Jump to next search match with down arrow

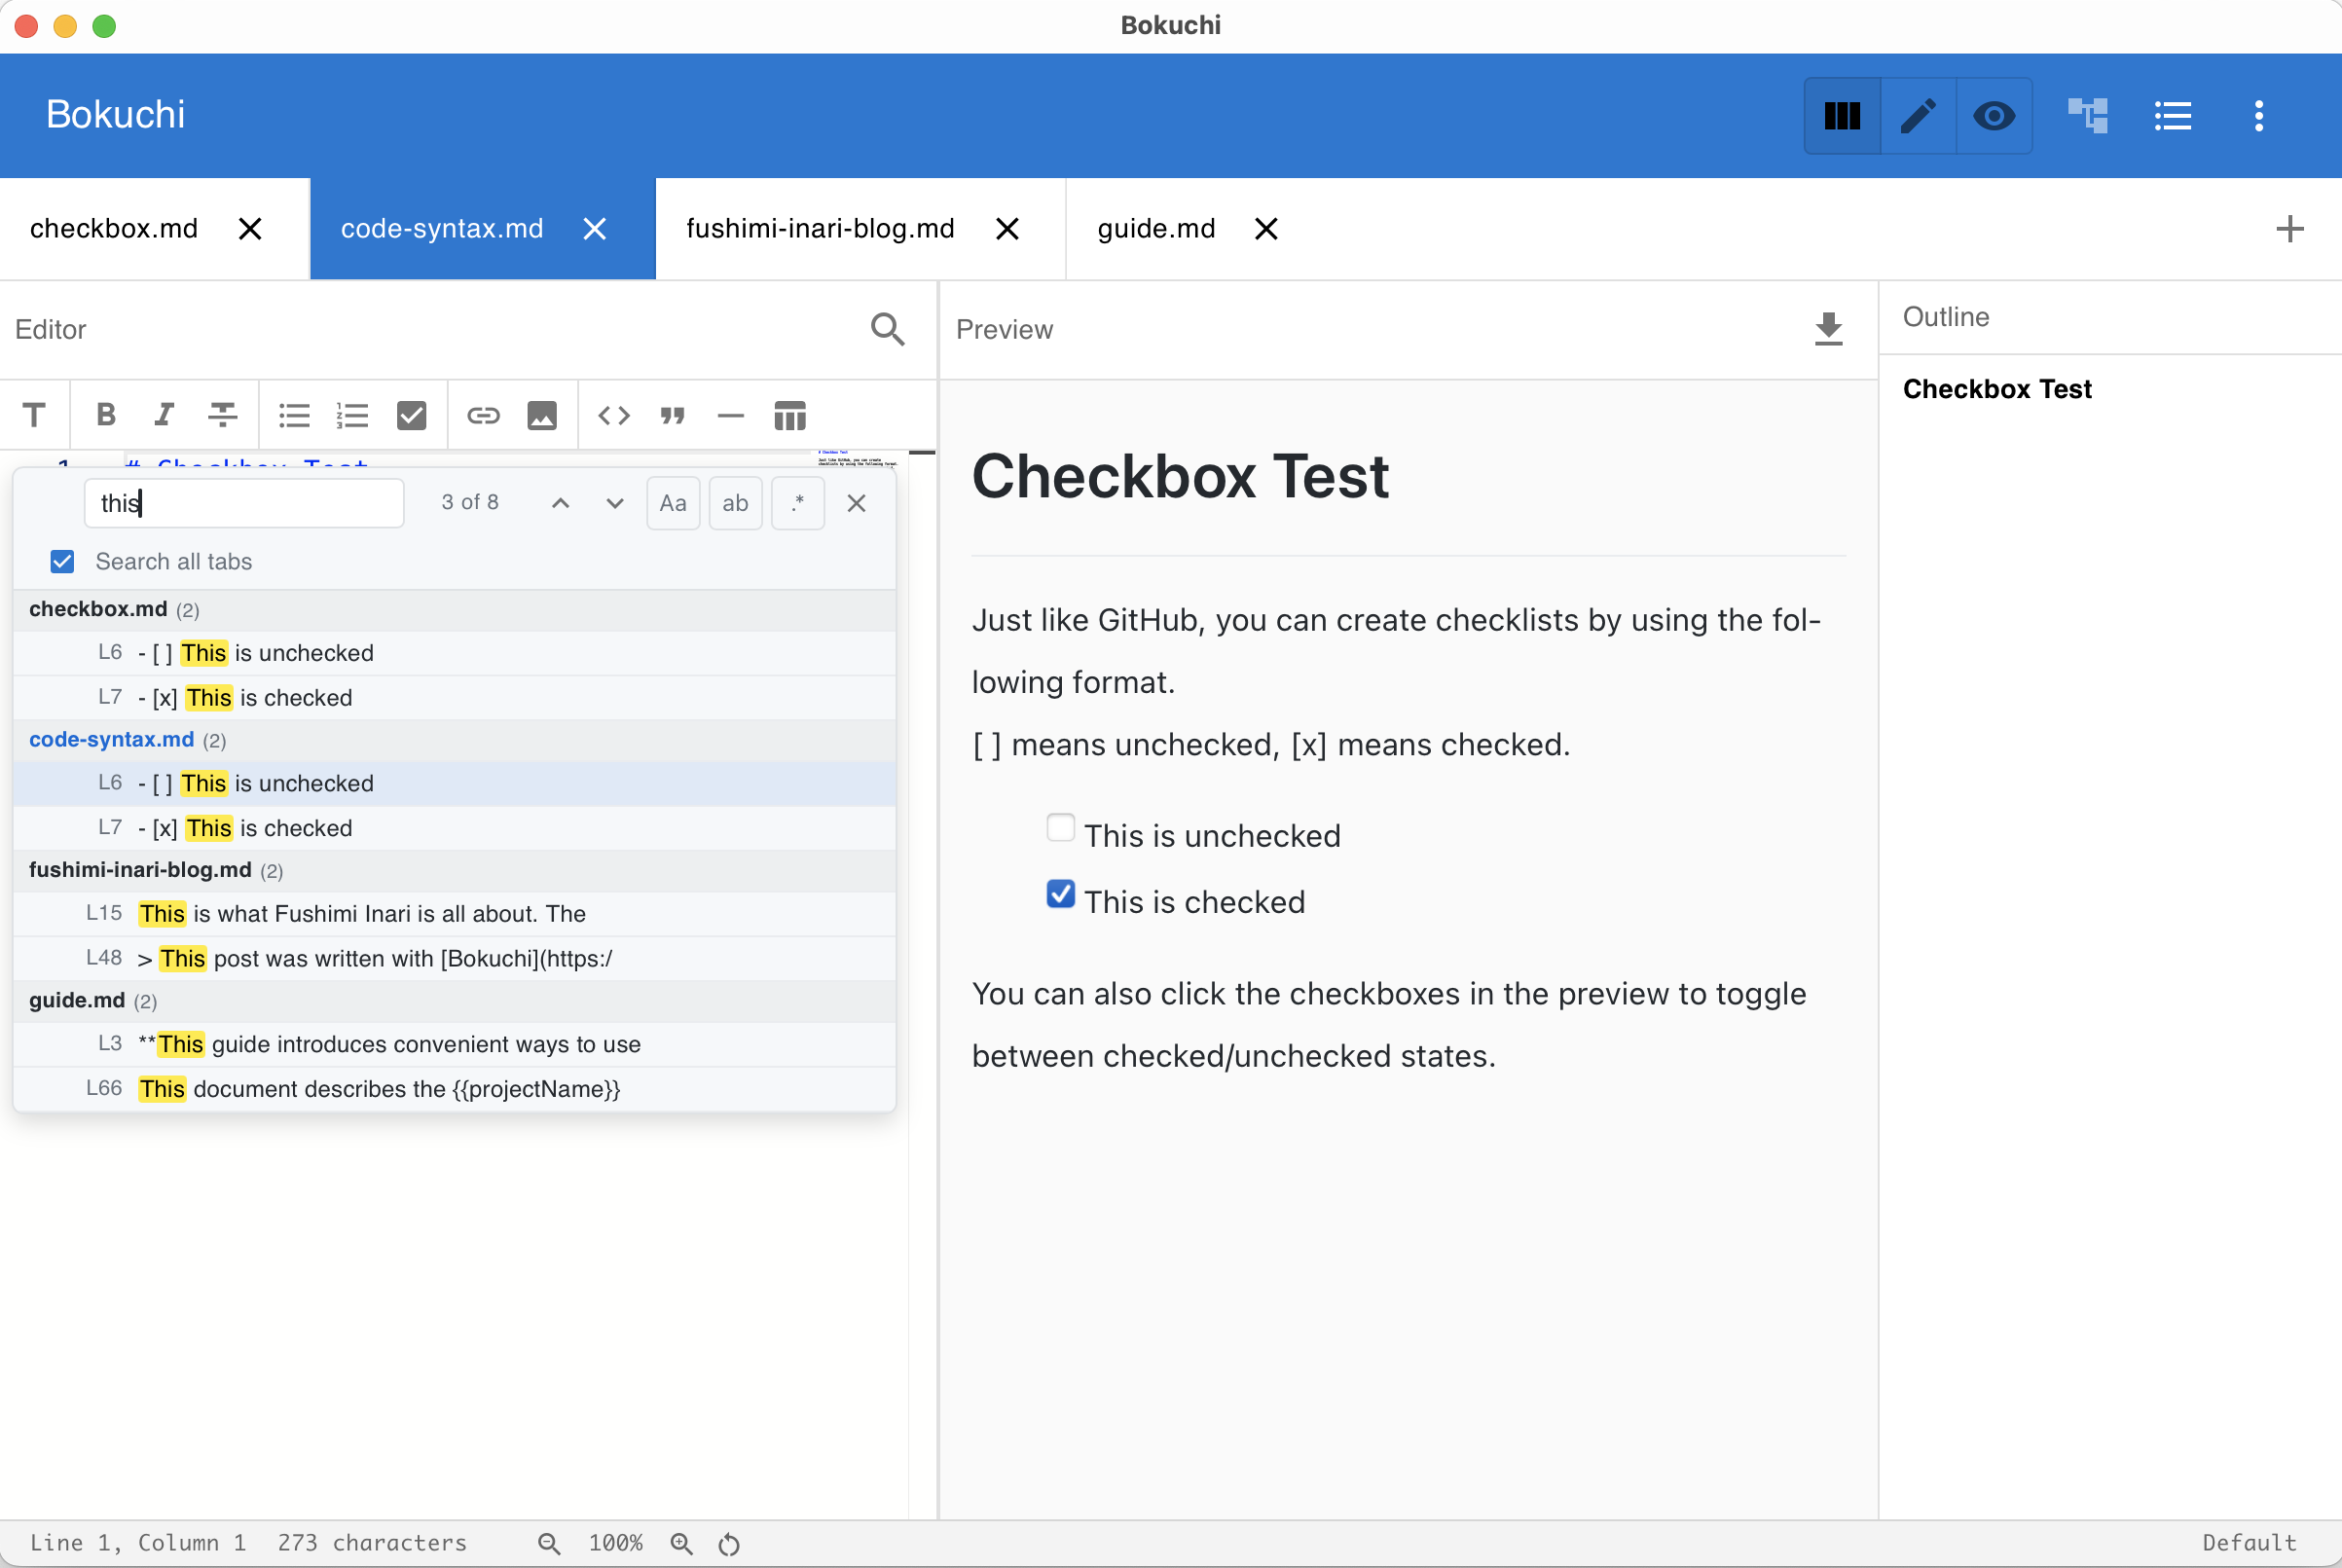613,503
